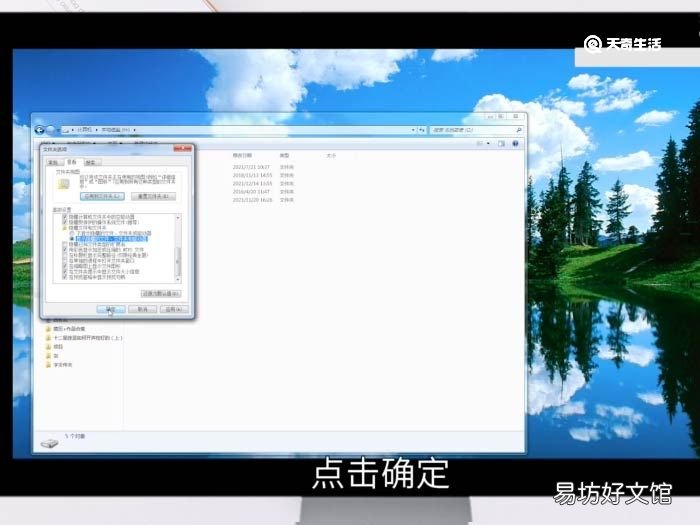Expand the breadcrumb arrow after 本地磁盘
The image size is (700, 525).
134,130
